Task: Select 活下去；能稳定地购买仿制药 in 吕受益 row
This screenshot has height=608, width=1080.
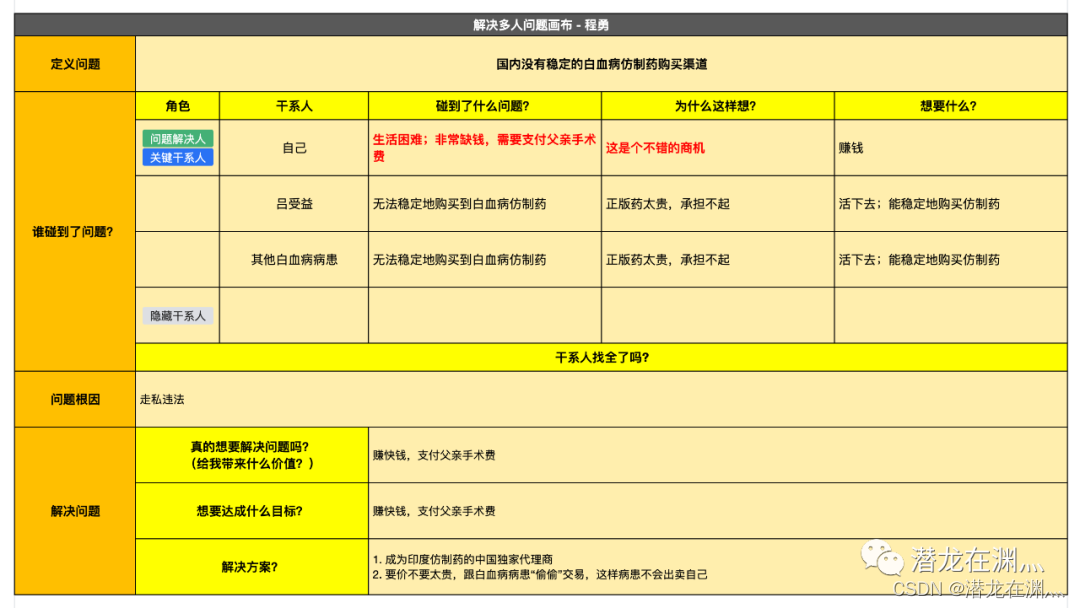Action: coord(951,204)
